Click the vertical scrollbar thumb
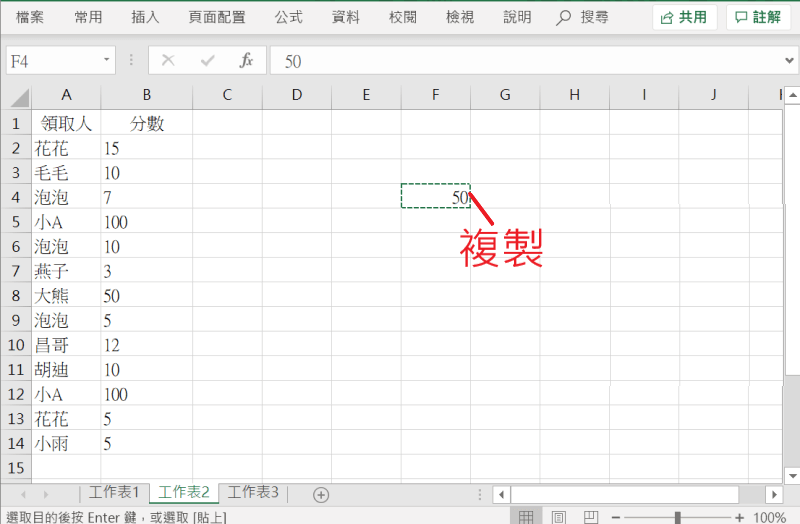 (x=792, y=240)
